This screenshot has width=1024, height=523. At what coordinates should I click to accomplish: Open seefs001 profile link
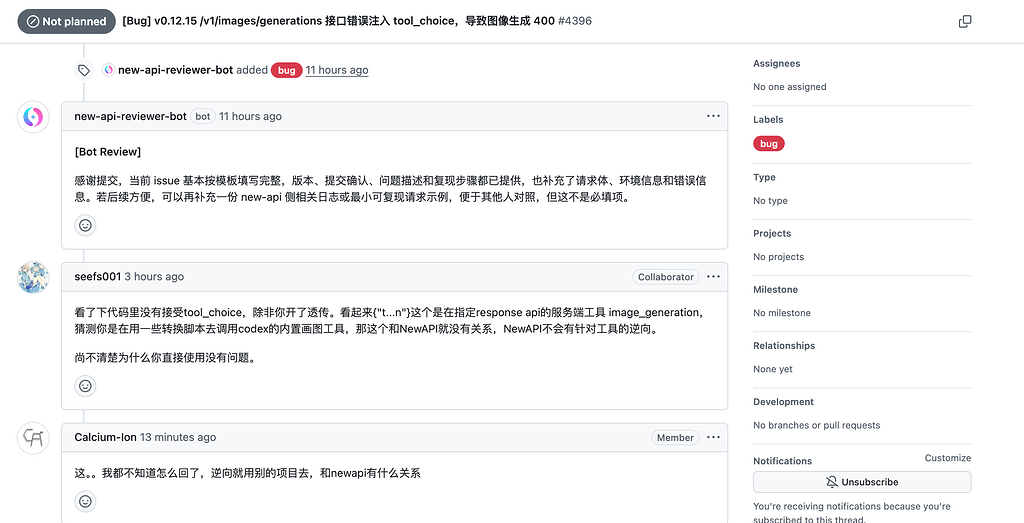[x=98, y=277]
